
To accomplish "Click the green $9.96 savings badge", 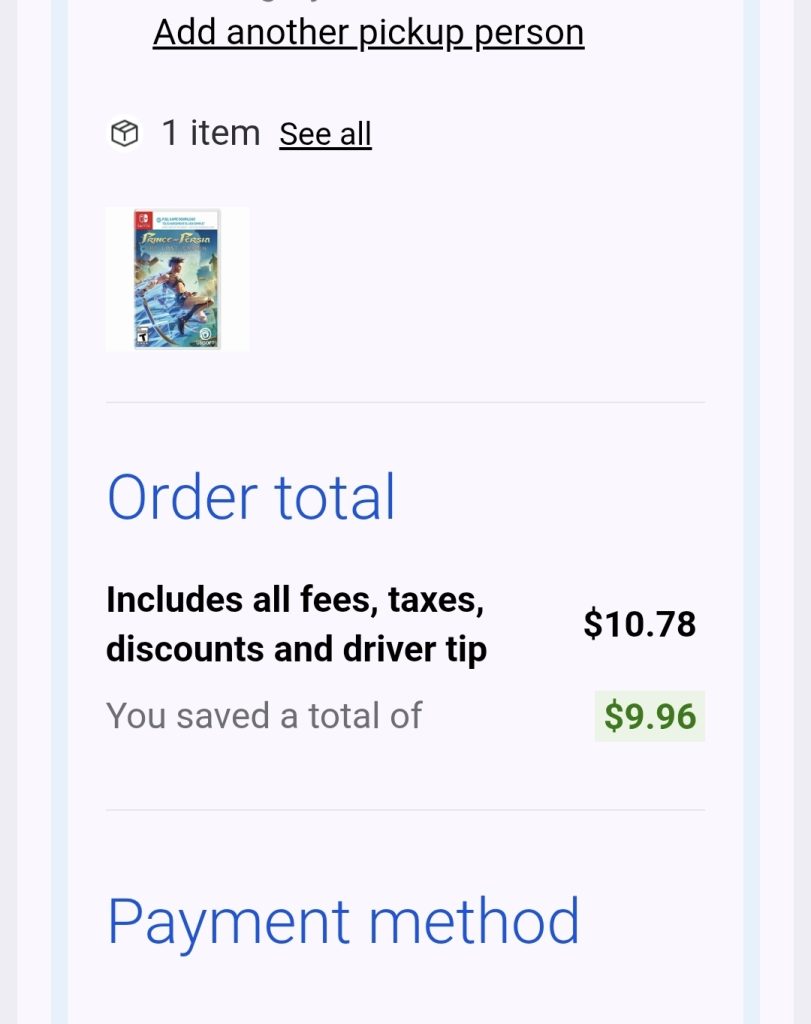I will (x=649, y=716).
